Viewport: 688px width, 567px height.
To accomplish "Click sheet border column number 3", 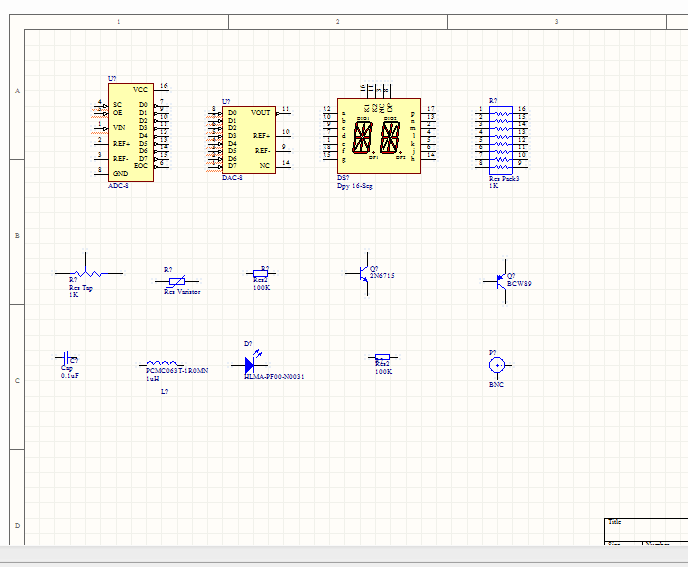I will tap(556, 22).
